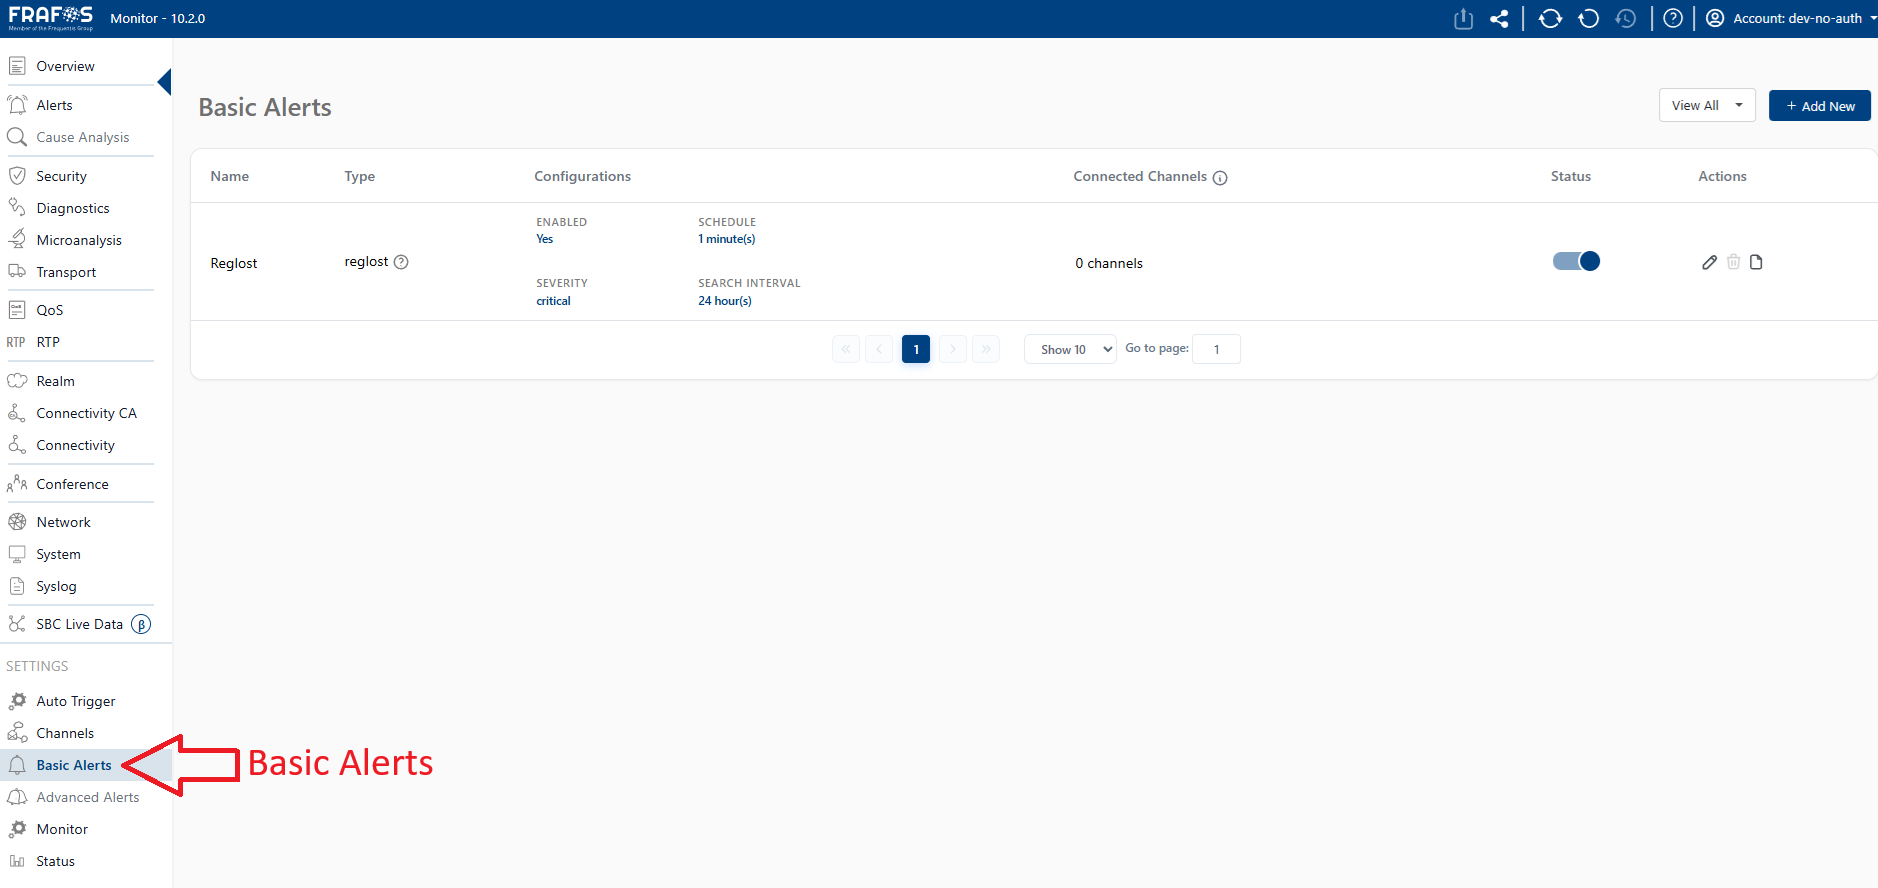1878x888 pixels.
Task: Click the Connectivity CA icon
Action: [x=17, y=413]
